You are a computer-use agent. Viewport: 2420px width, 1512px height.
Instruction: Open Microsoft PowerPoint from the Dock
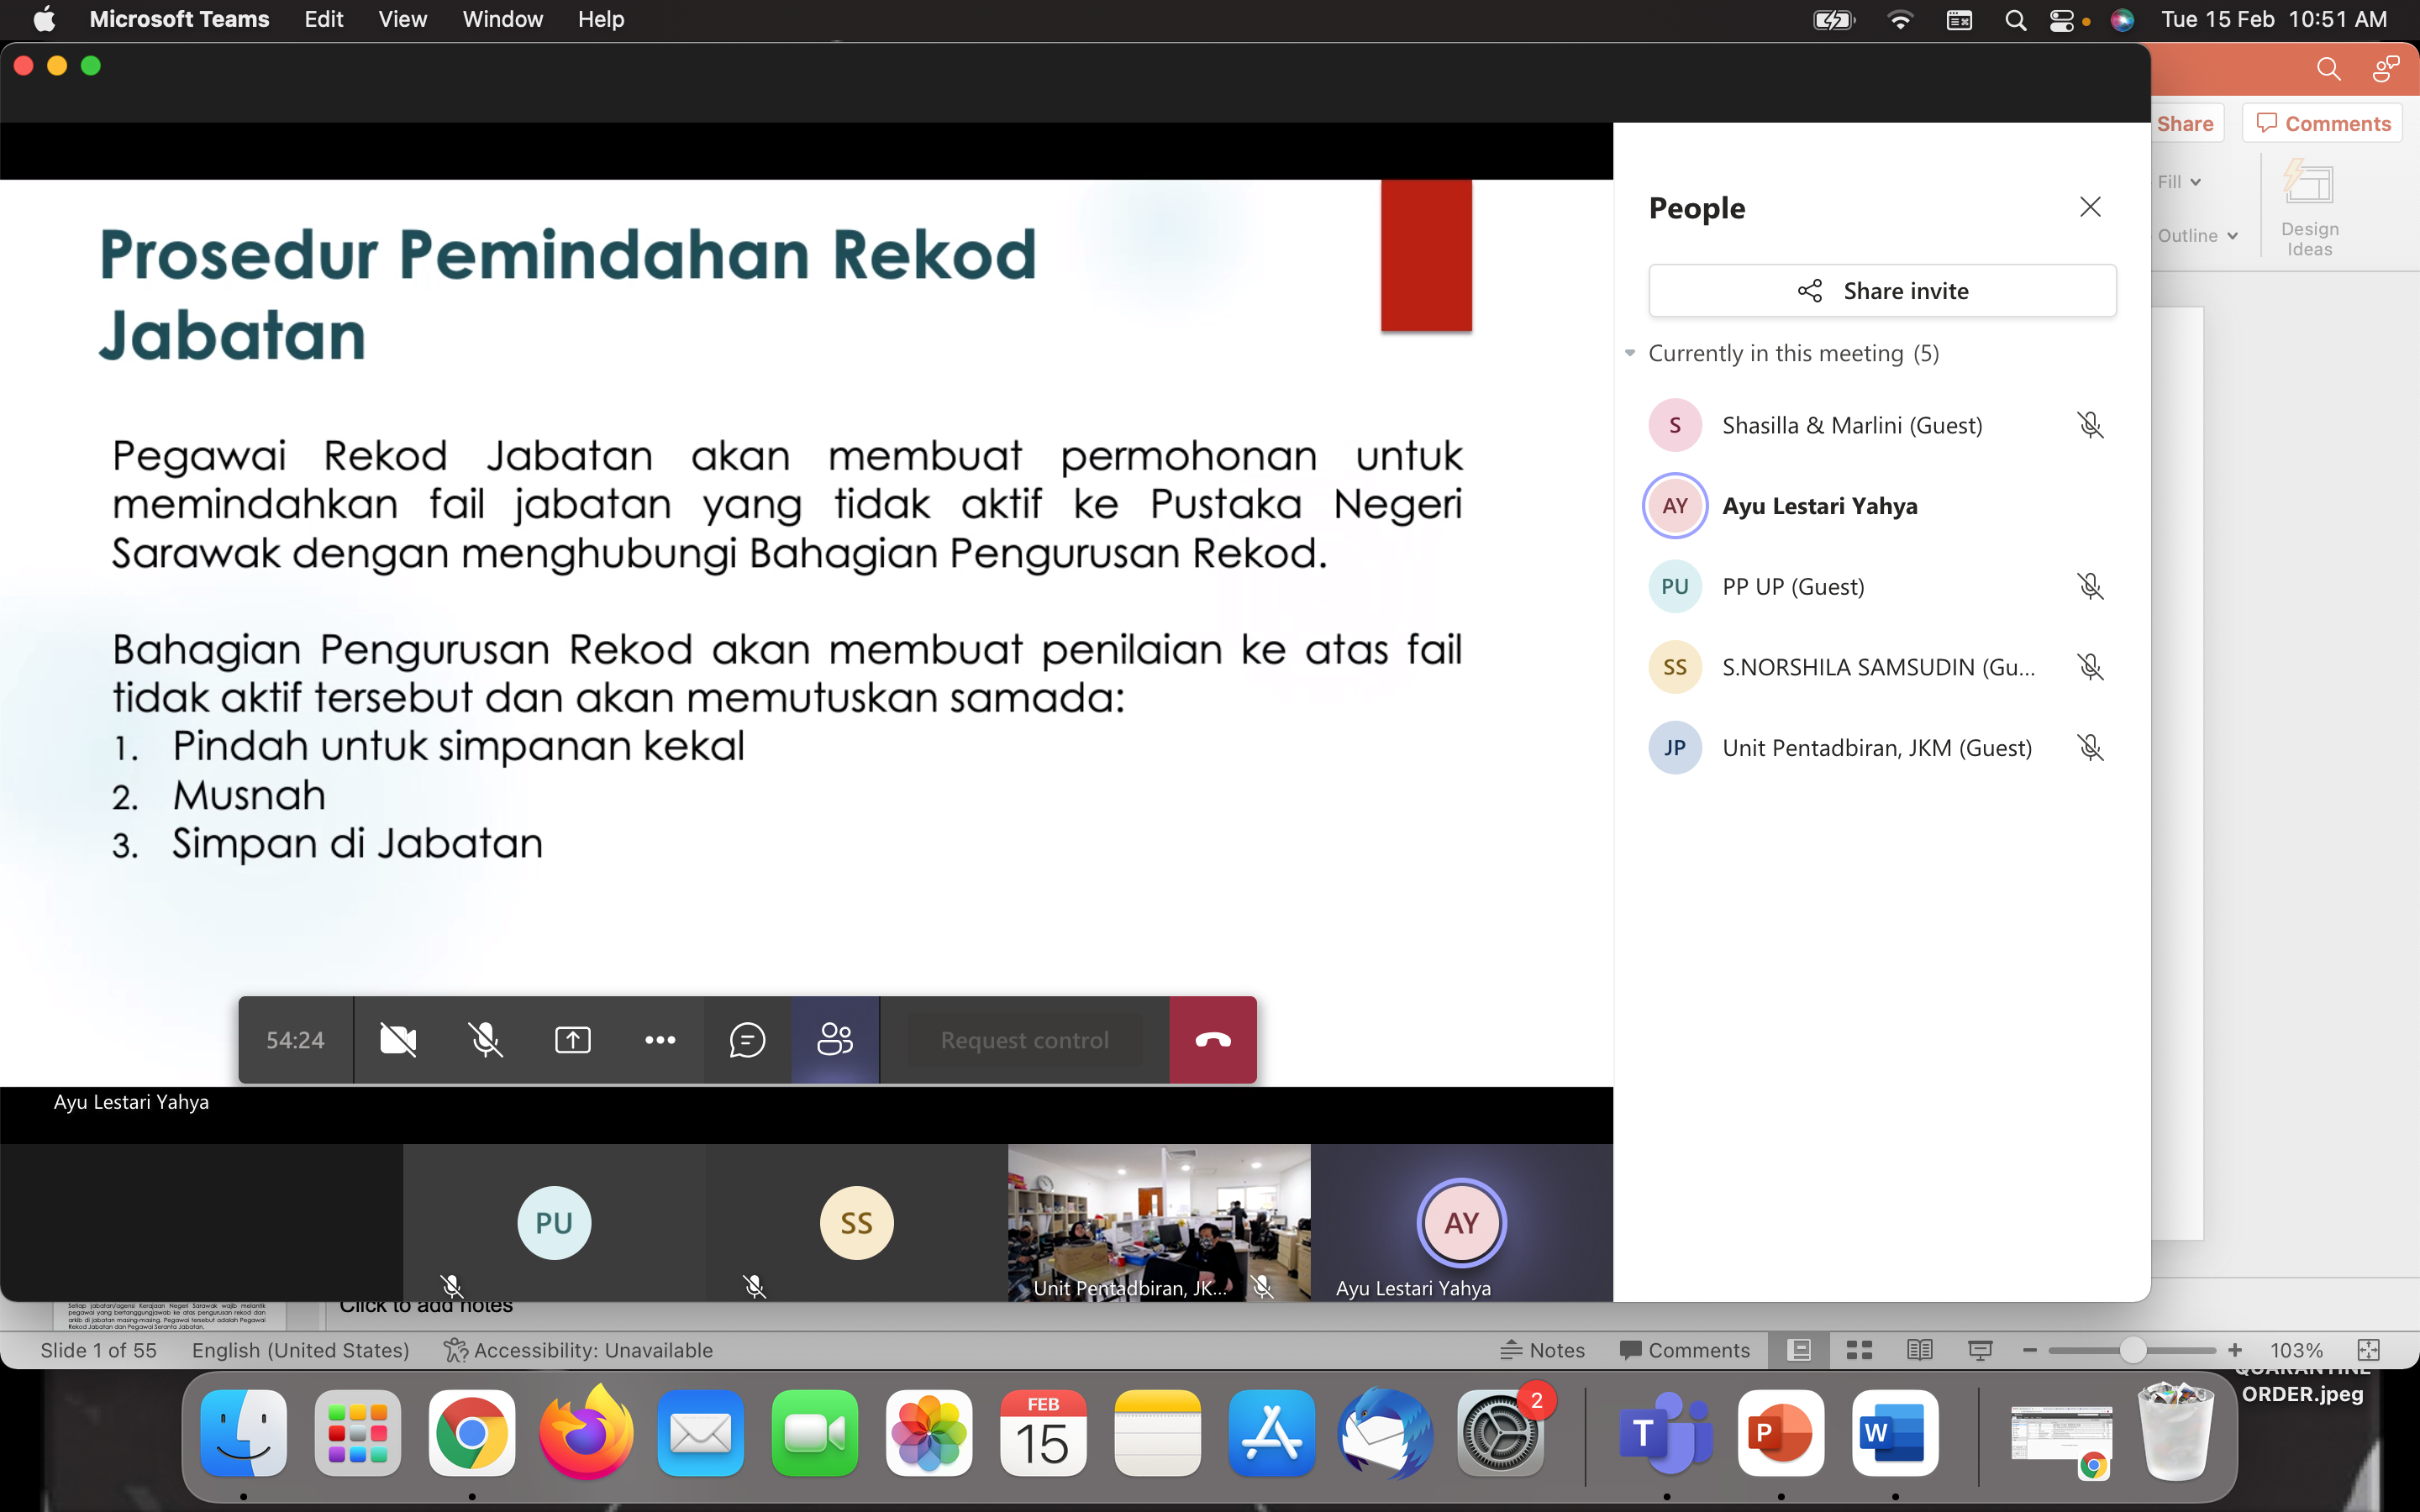pyautogui.click(x=1780, y=1432)
